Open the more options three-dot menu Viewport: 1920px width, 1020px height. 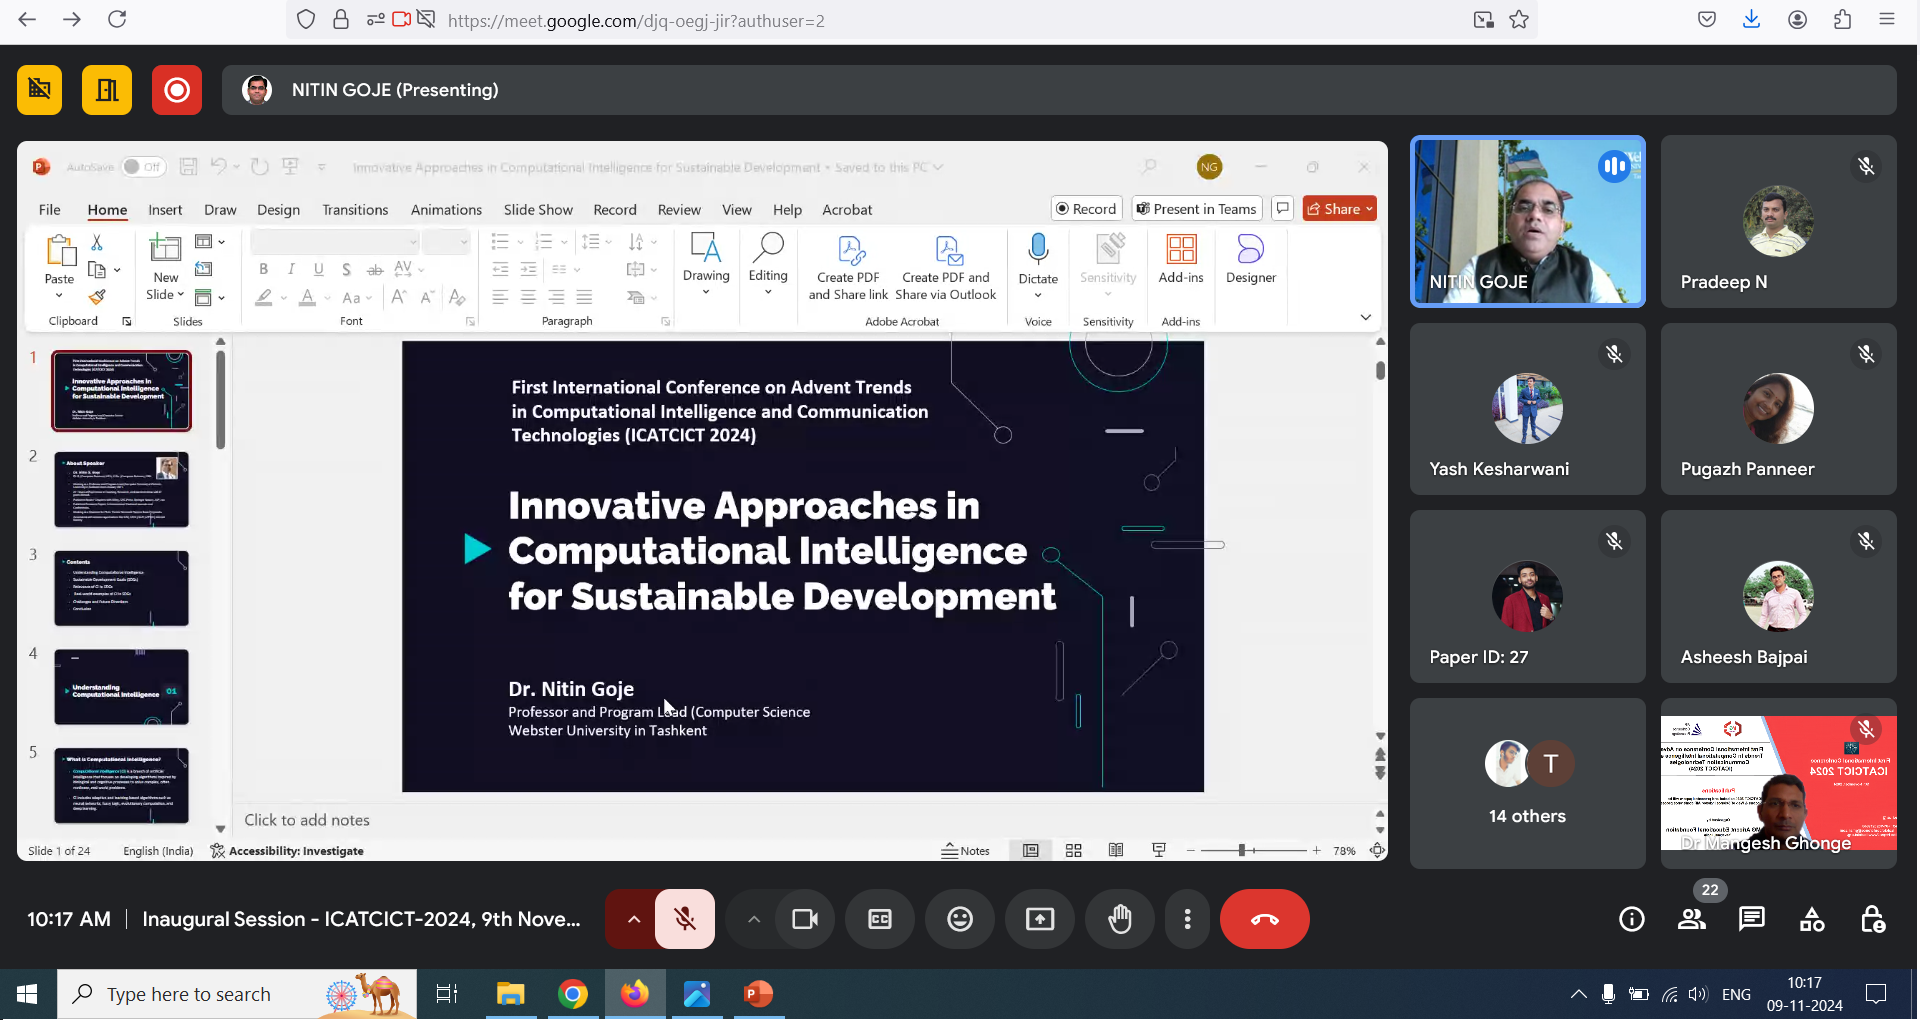point(1187,919)
